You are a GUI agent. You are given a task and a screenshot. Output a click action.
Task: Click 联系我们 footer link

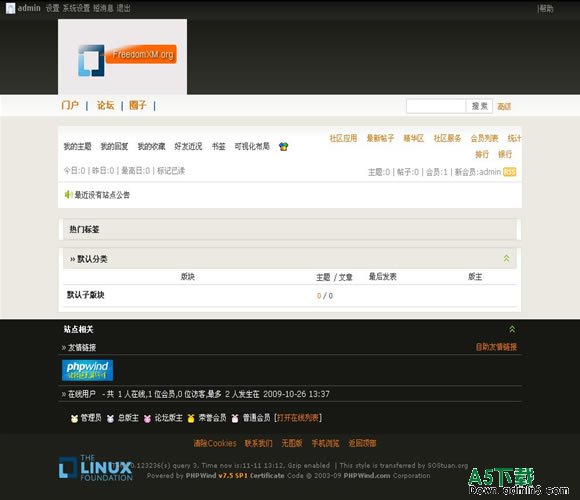click(259, 443)
